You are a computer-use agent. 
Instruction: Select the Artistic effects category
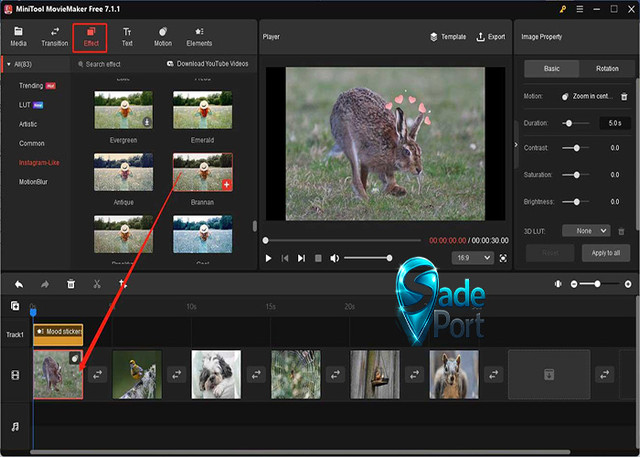point(28,124)
